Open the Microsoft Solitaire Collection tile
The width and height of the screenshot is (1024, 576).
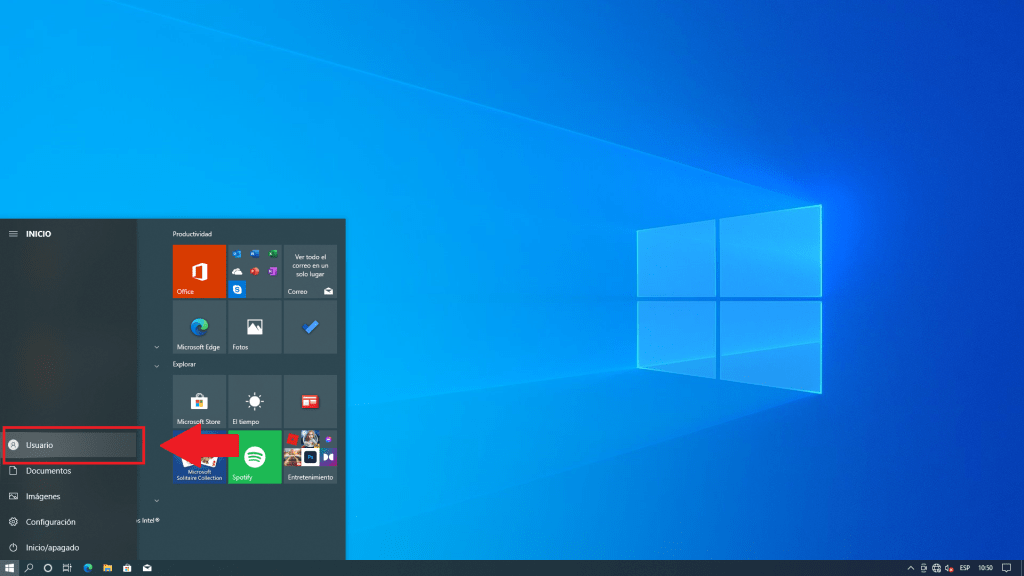pyautogui.click(x=199, y=464)
